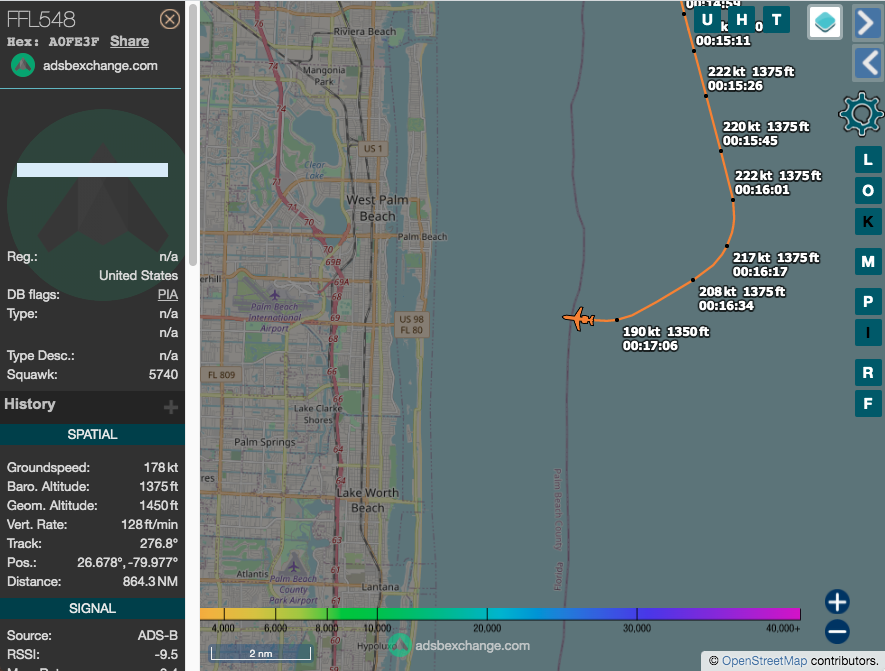The image size is (885, 671).
Task: Click the Share link next to Hex
Action: [129, 41]
